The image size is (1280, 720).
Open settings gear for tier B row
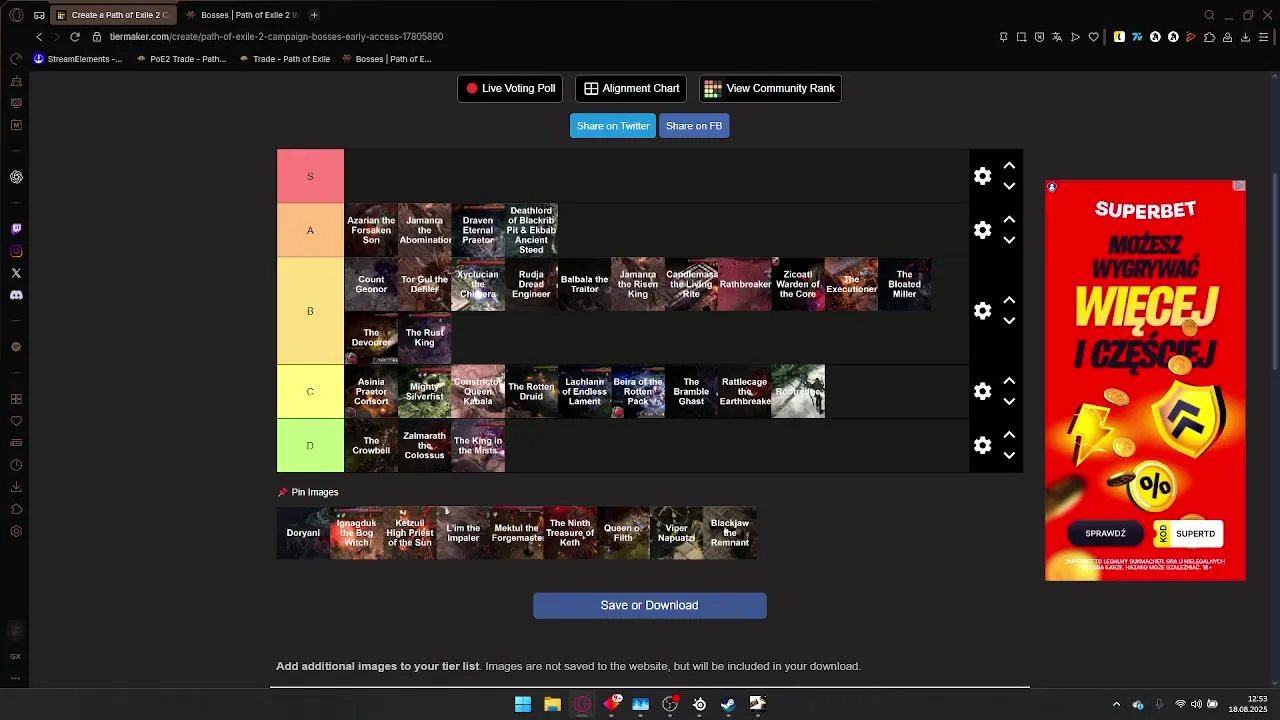click(983, 311)
